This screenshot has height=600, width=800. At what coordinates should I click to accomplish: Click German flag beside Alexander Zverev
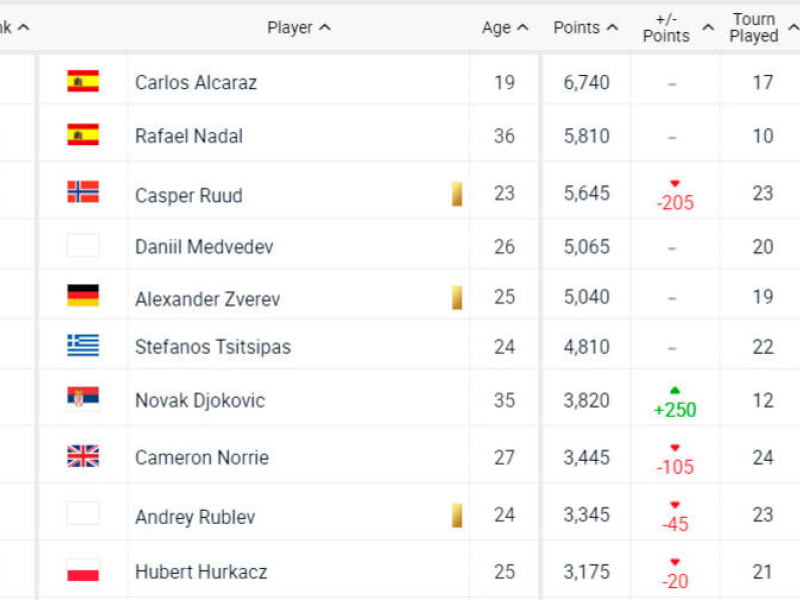click(83, 296)
